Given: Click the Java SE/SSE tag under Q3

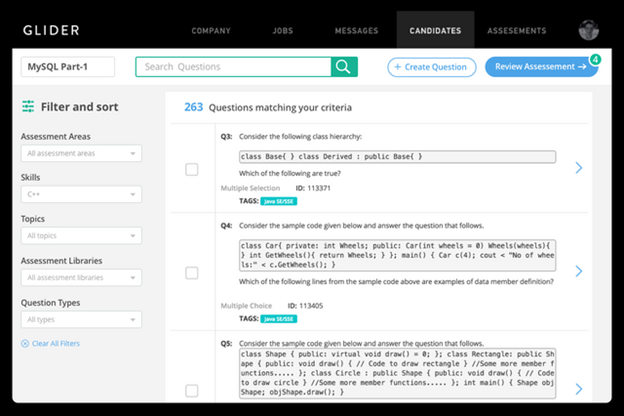Looking at the screenshot, I should click(279, 201).
